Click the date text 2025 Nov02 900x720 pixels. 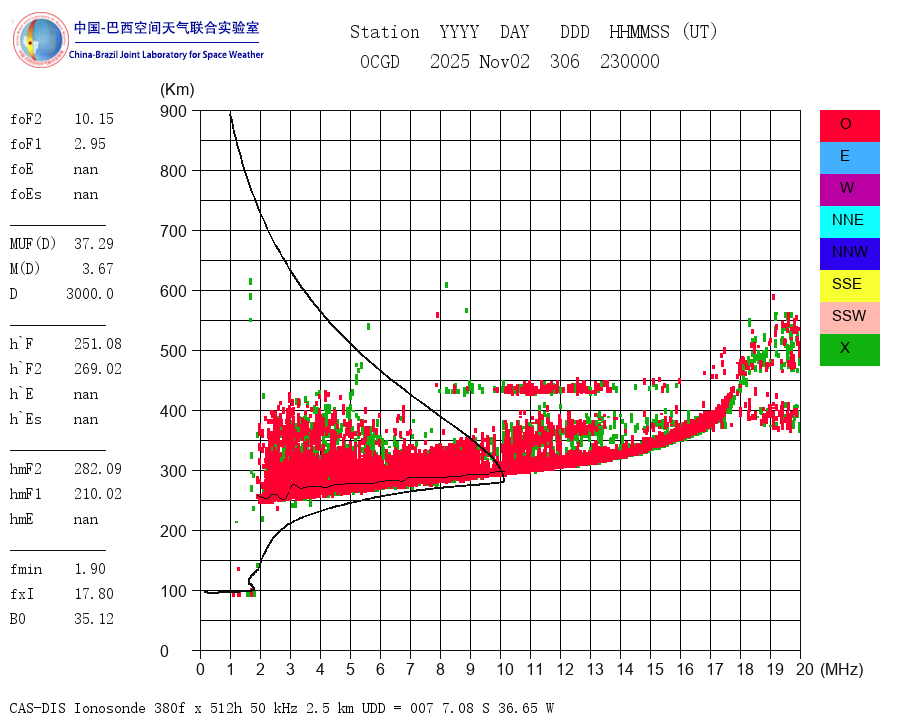tap(480, 61)
